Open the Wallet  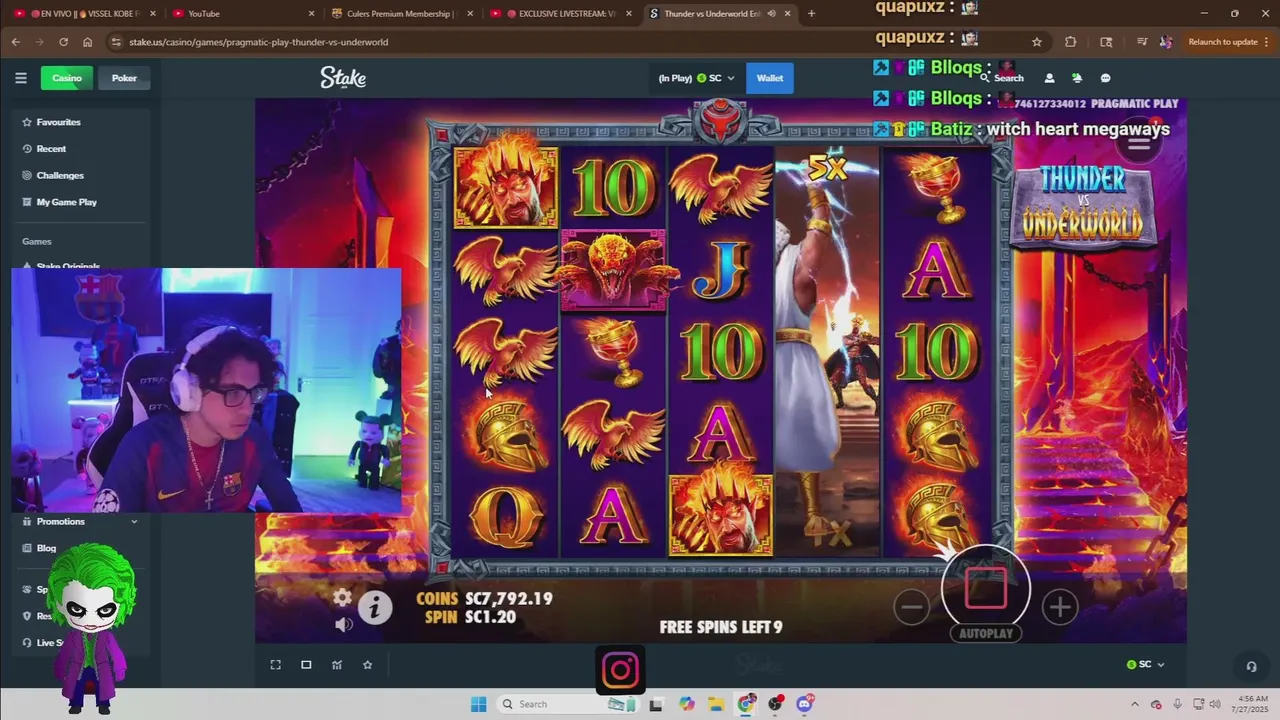pos(770,78)
